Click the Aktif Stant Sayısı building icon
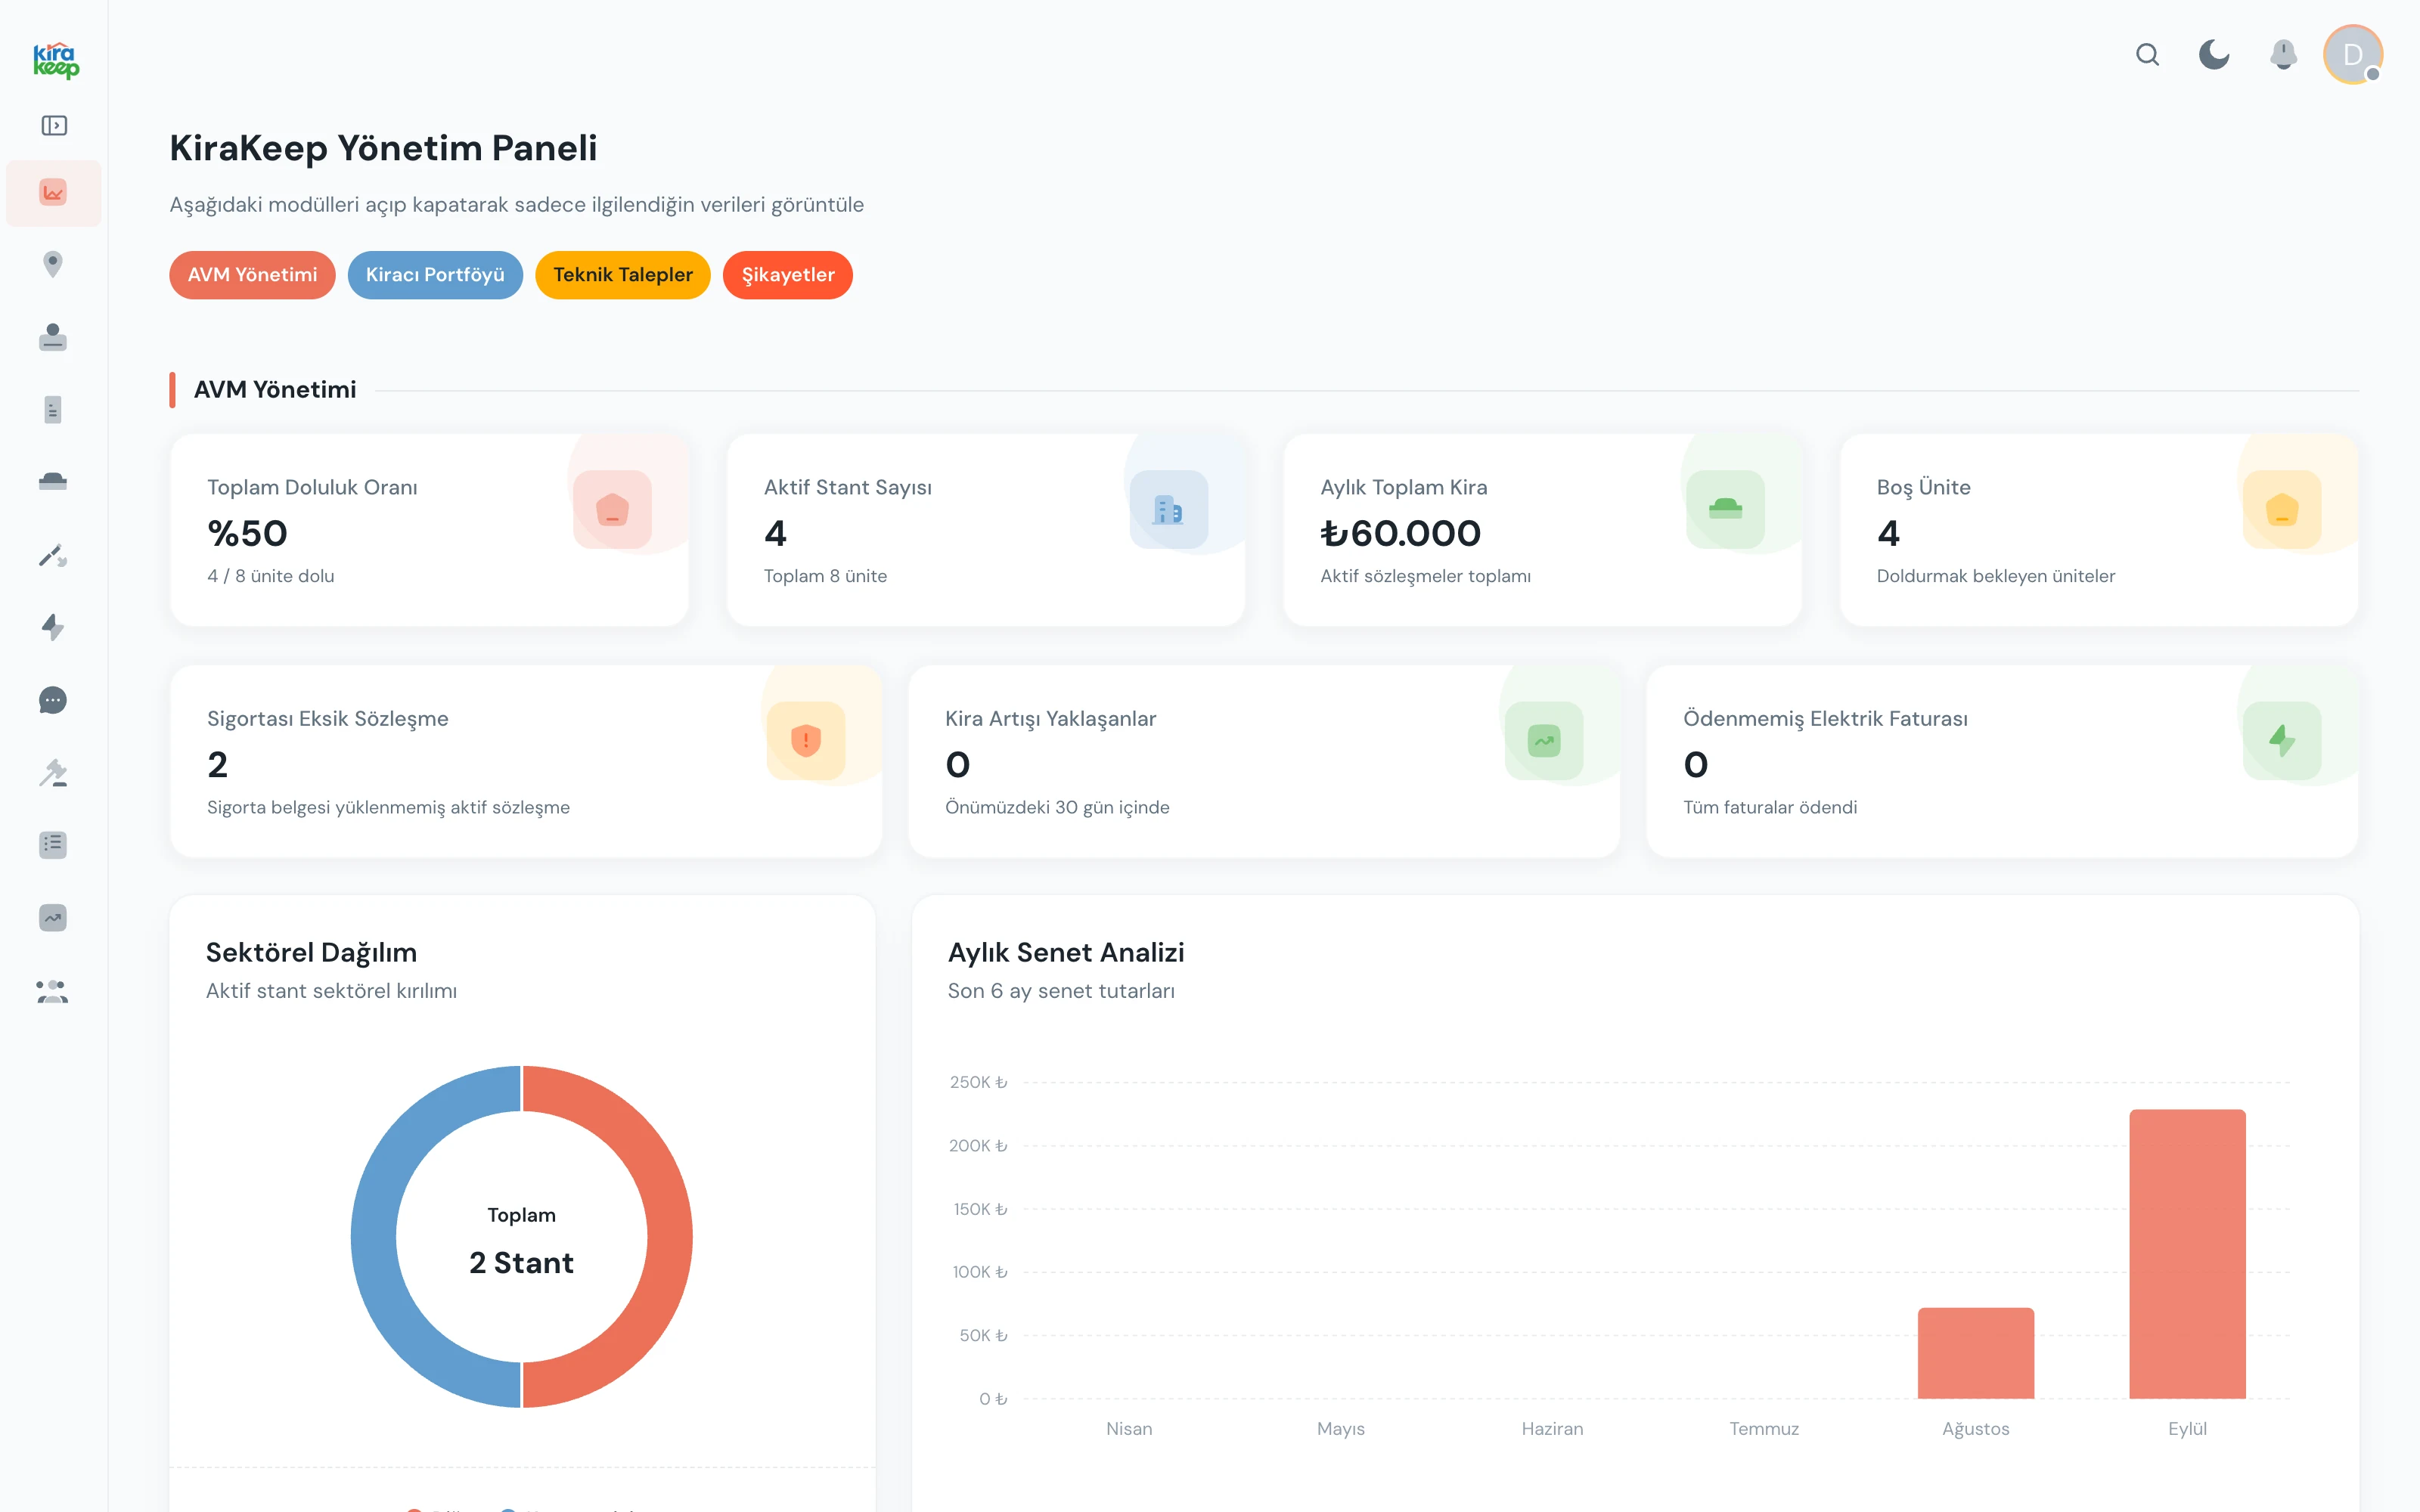Screen dimensions: 2420x1512 coord(1169,510)
